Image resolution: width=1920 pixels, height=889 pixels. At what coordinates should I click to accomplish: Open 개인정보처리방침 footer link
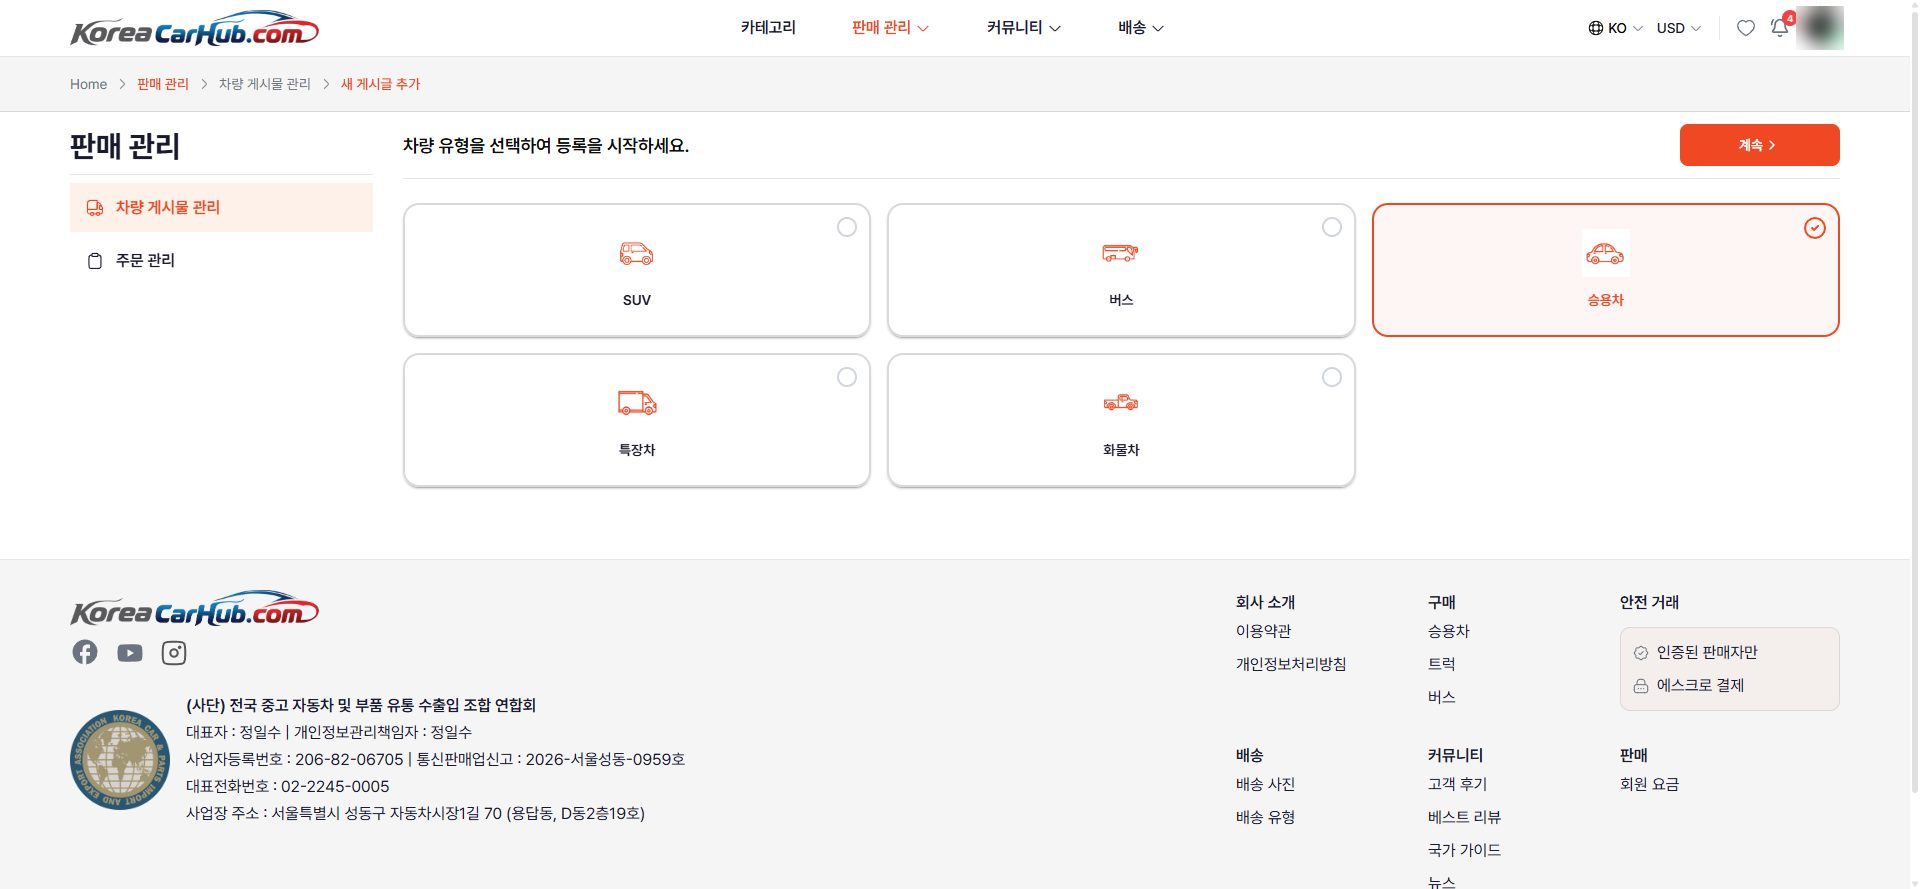1291,664
